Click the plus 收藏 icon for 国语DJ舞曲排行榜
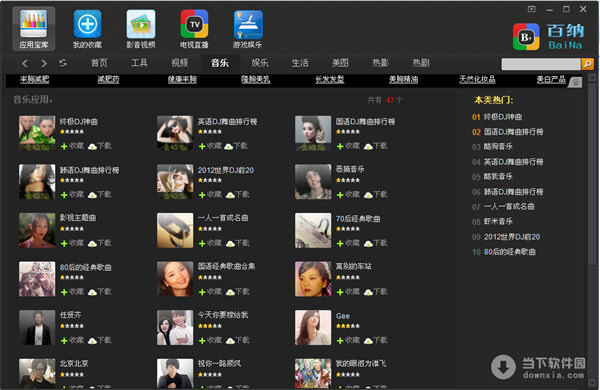This screenshot has width=600, height=390. pyautogui.click(x=340, y=146)
